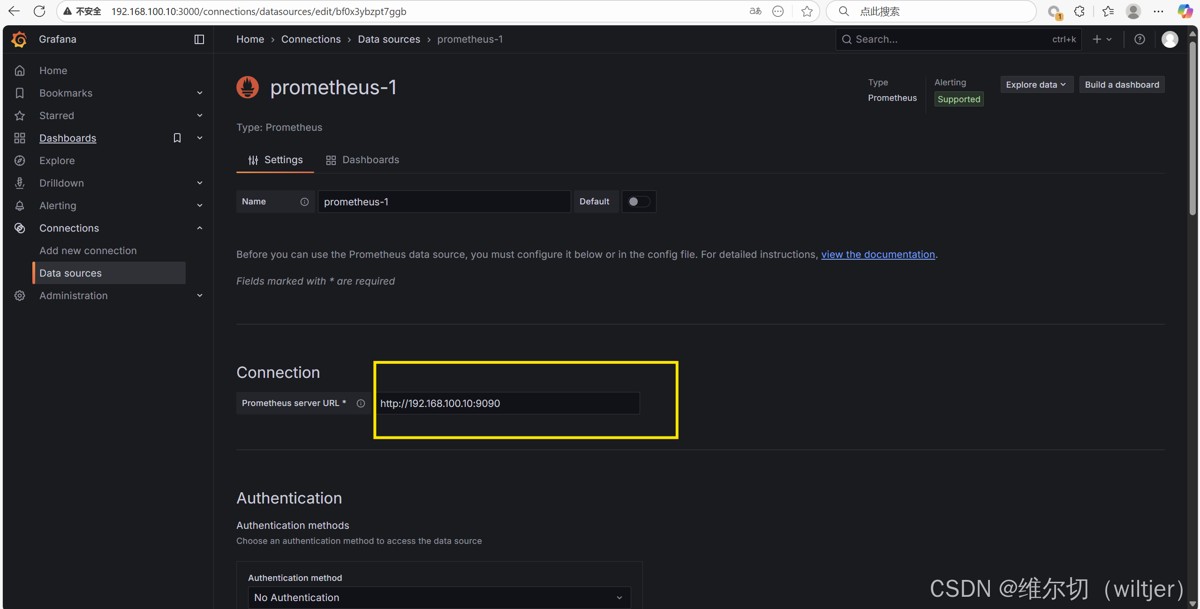Click Build a dashboard button

[1122, 84]
